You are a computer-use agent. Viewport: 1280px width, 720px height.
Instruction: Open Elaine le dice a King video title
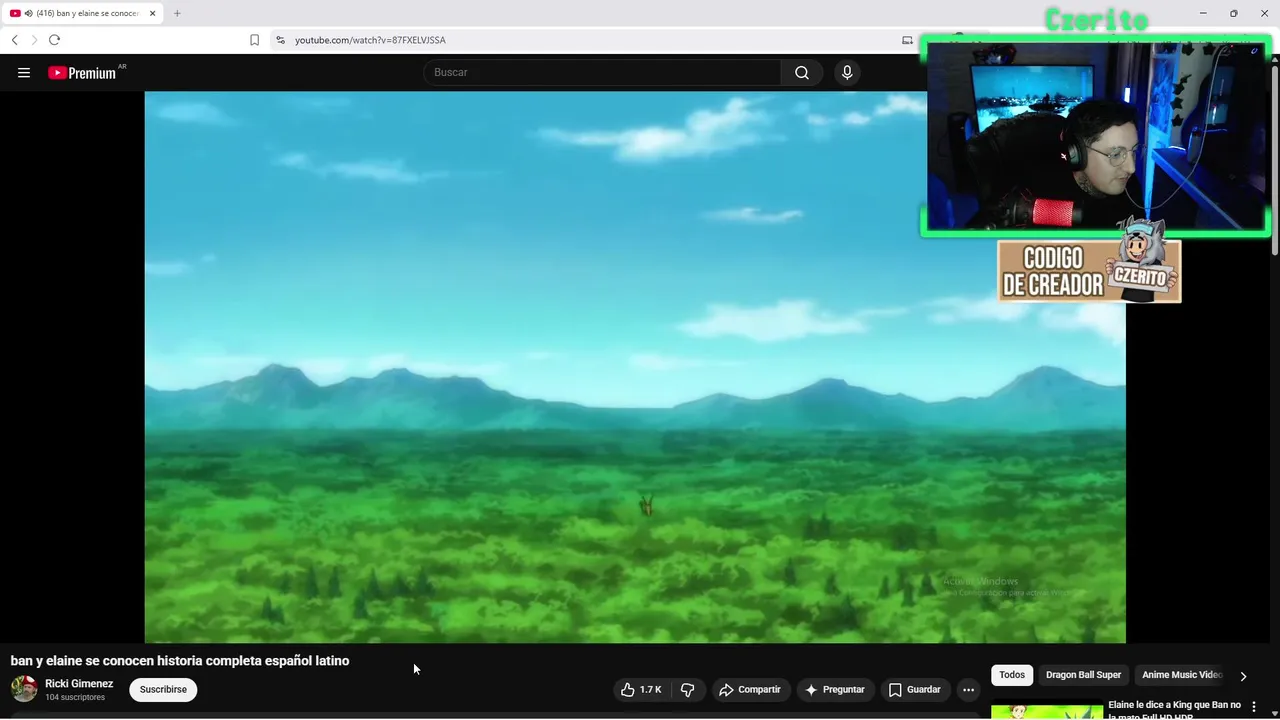(1174, 709)
